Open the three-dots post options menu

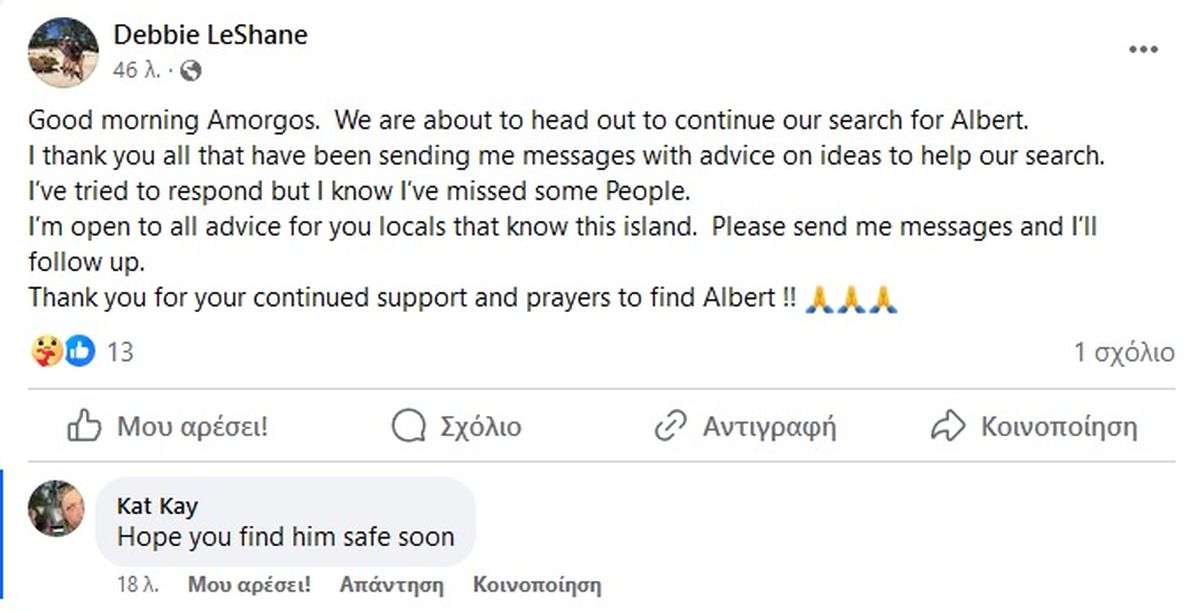pos(1143,50)
